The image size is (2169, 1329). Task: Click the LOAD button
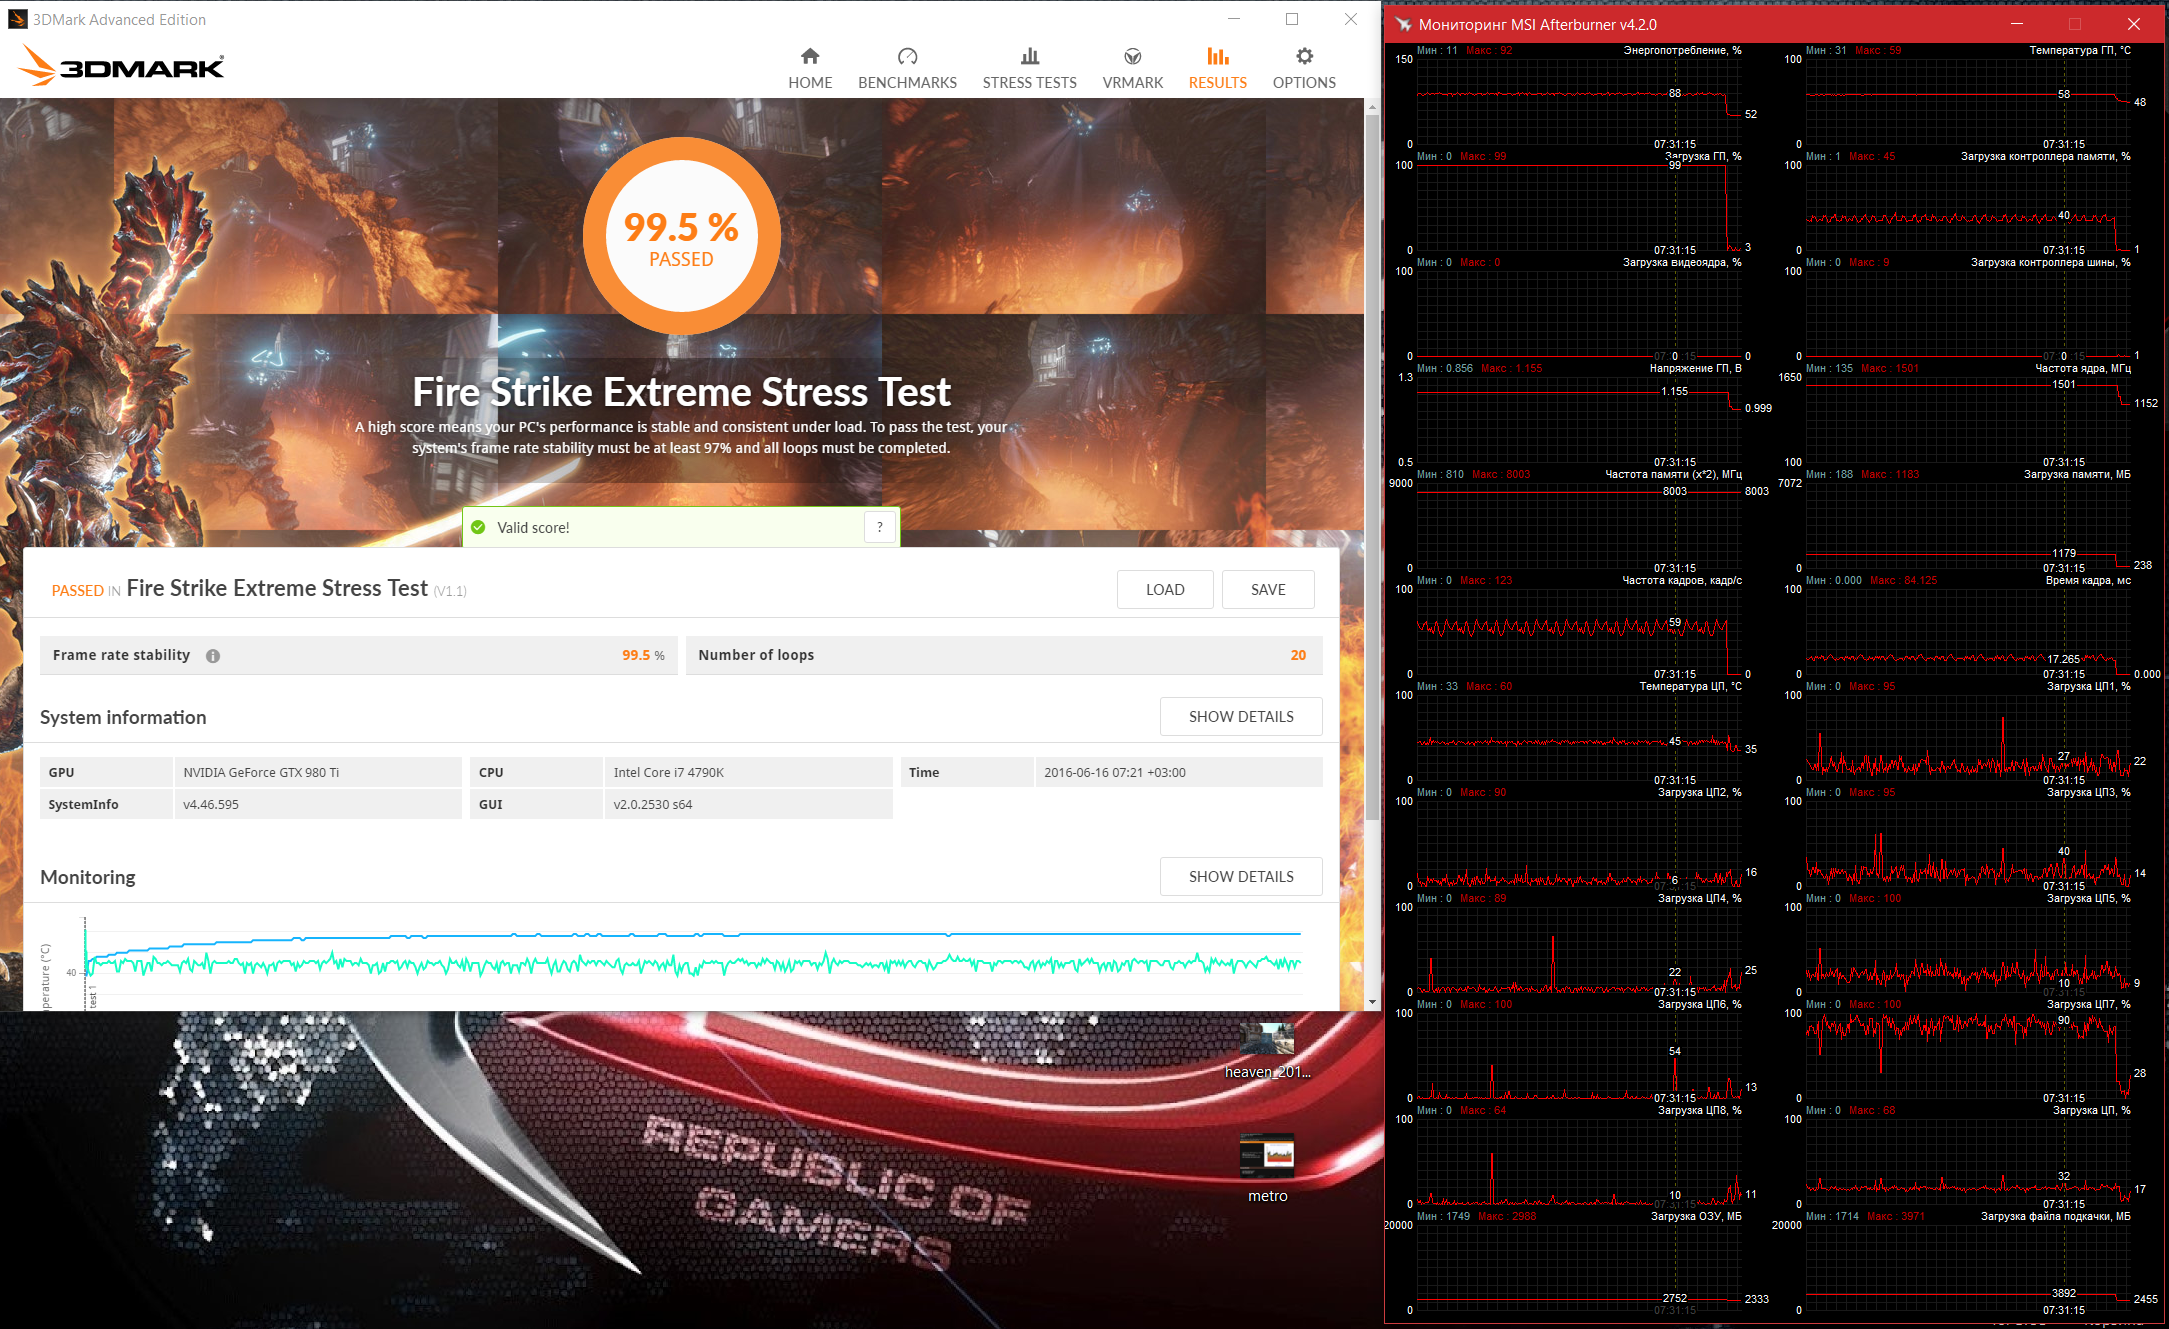(x=1164, y=590)
